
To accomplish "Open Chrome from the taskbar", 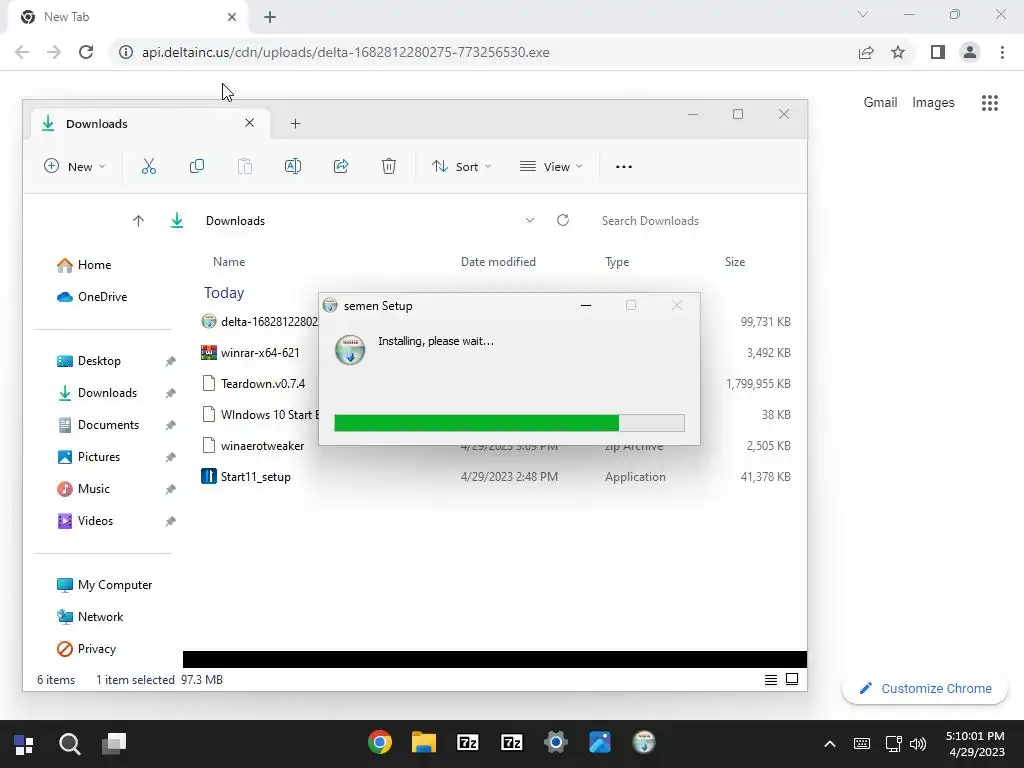I will (379, 743).
